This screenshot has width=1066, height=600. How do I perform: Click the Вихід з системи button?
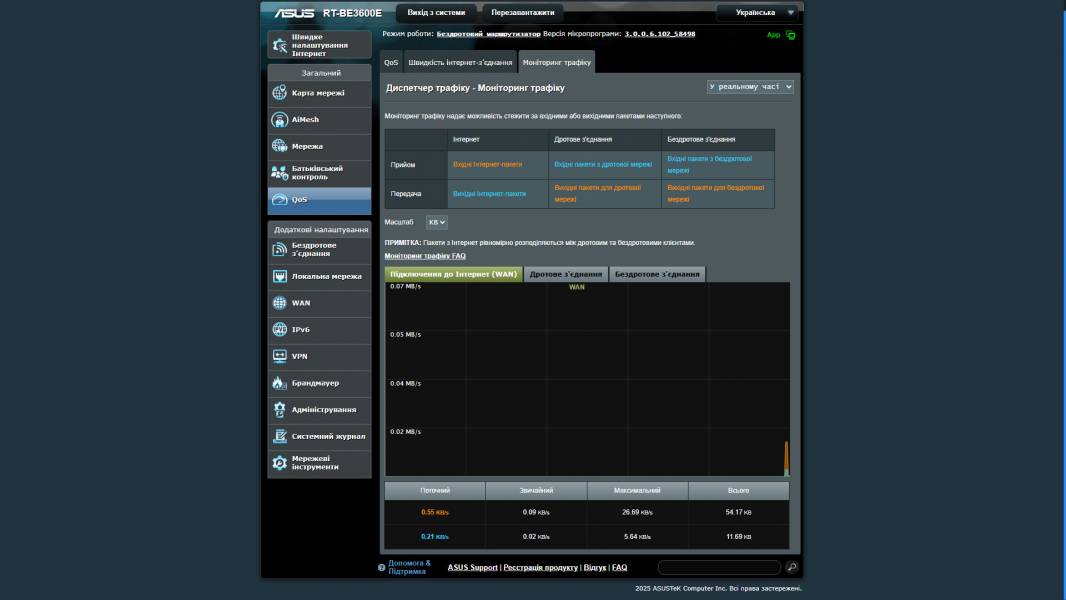click(x=436, y=12)
